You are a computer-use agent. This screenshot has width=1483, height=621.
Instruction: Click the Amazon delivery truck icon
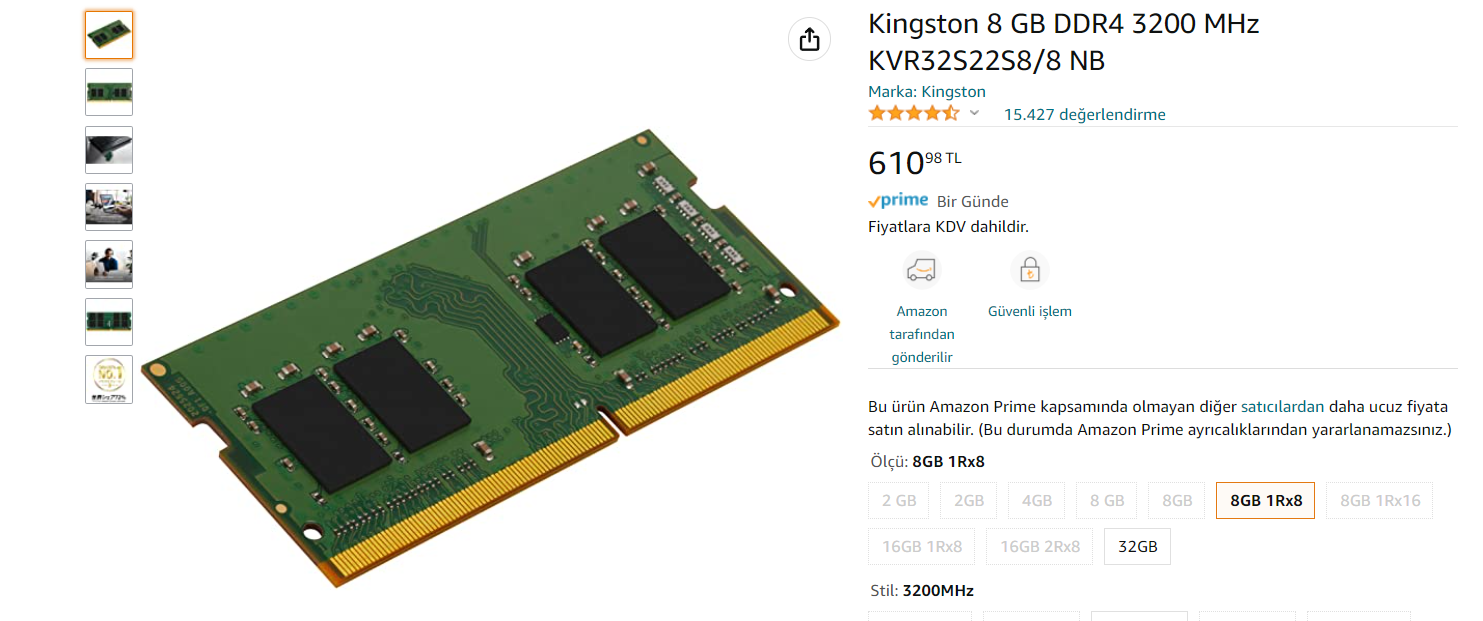pyautogui.click(x=921, y=271)
